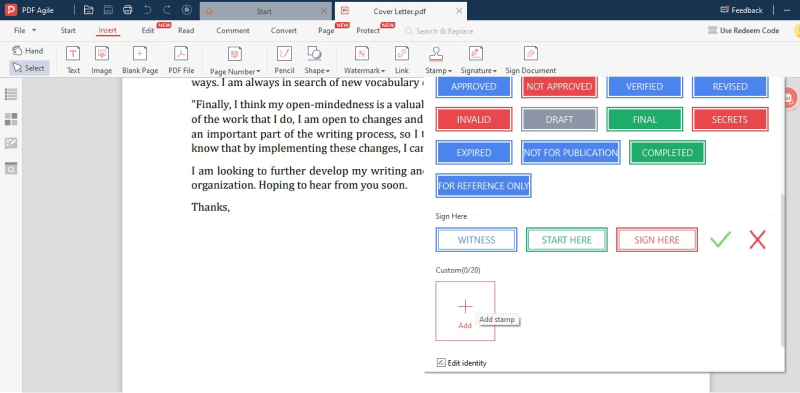This screenshot has width=800, height=393.
Task: Choose the REVISED stamp
Action: pyautogui.click(x=730, y=86)
